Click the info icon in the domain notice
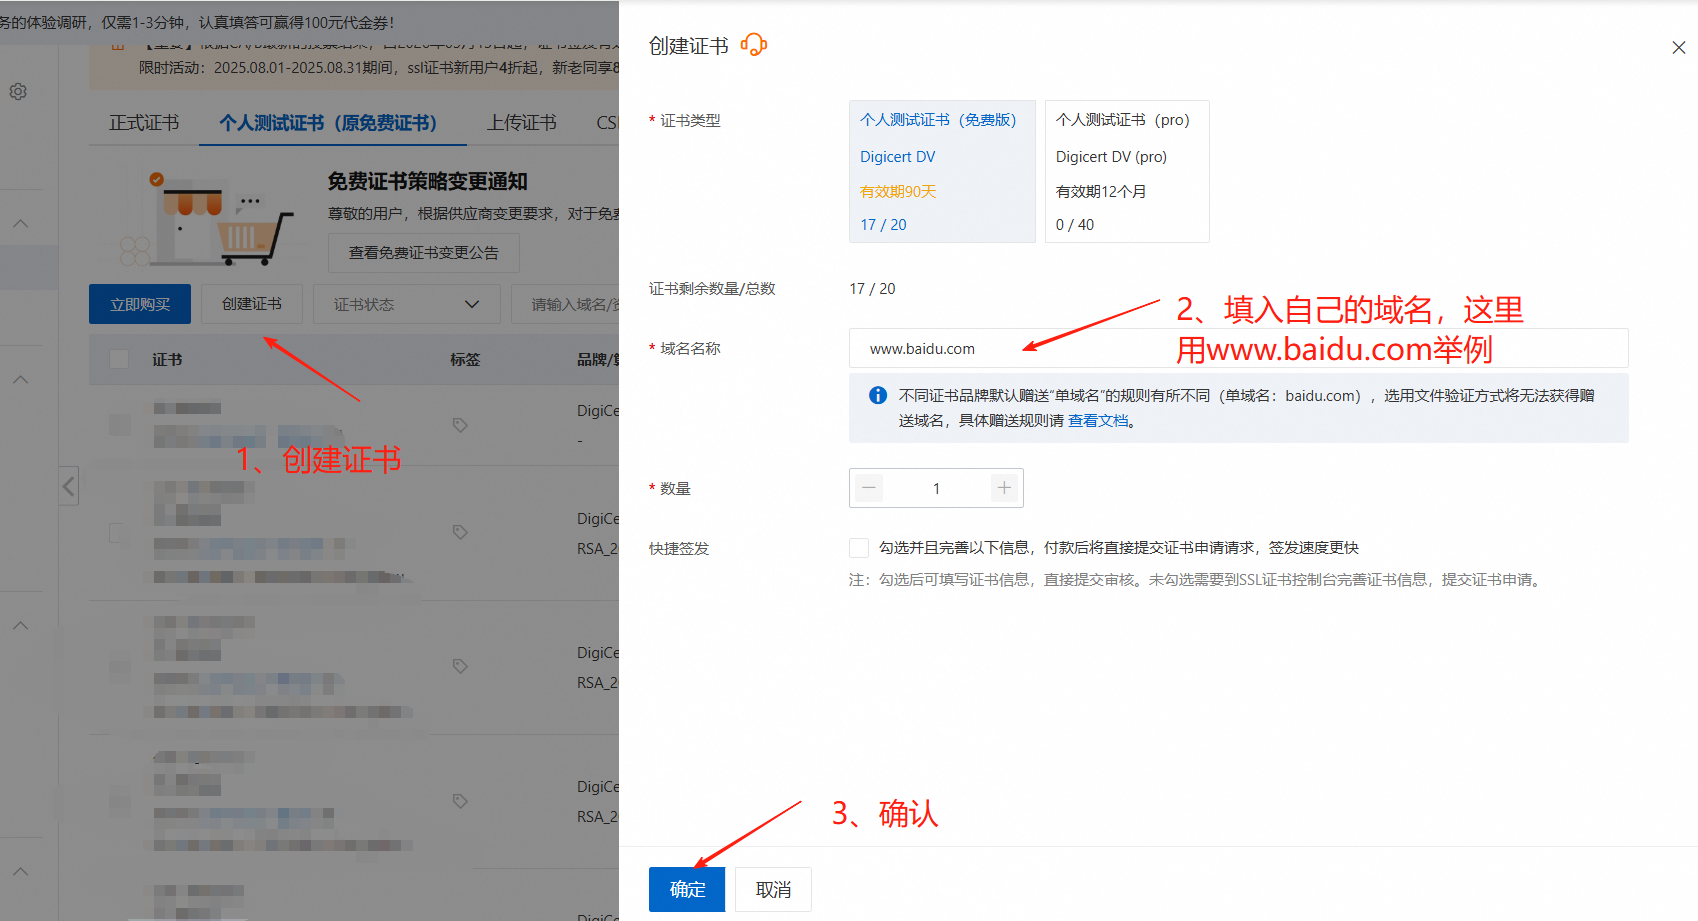The image size is (1698, 921). click(878, 395)
